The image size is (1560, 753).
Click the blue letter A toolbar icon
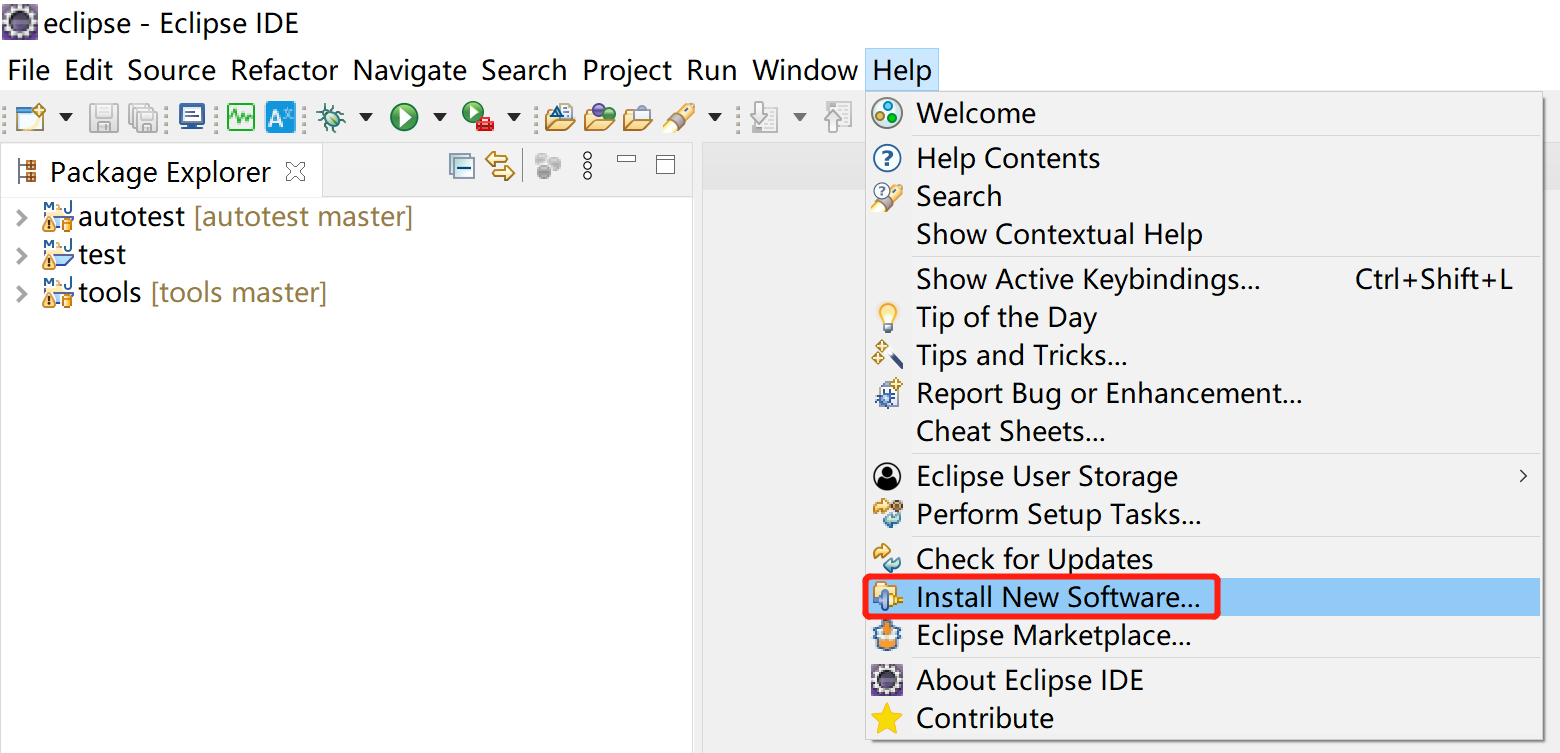280,117
